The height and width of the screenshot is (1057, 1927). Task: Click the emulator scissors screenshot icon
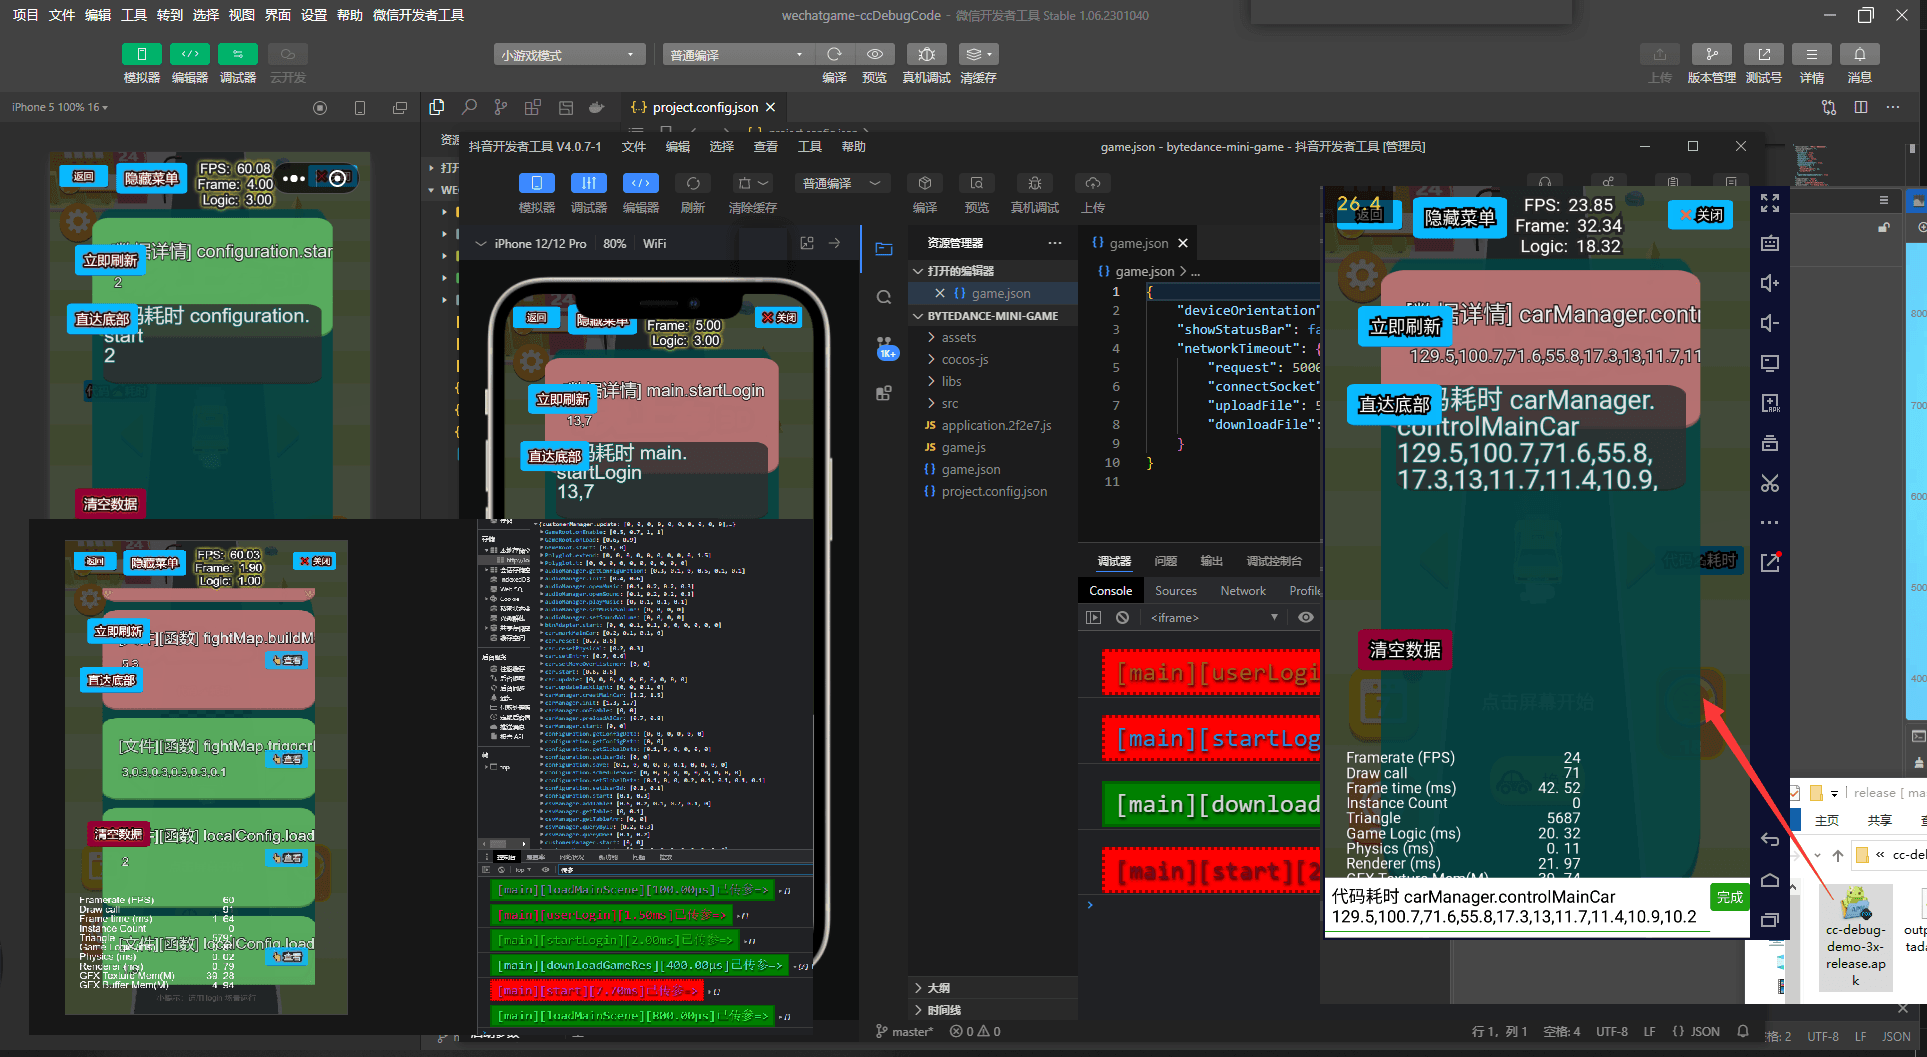(1770, 483)
